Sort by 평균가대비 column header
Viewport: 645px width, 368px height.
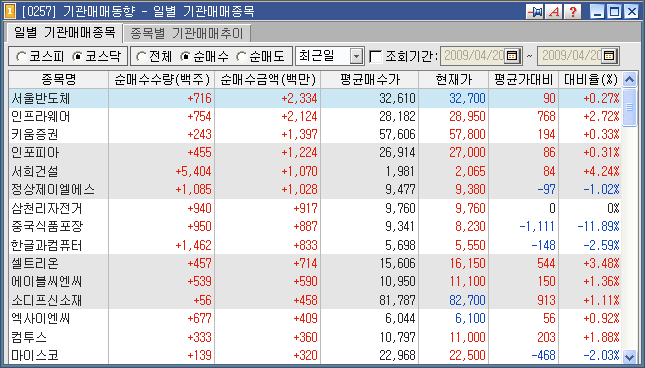click(524, 79)
